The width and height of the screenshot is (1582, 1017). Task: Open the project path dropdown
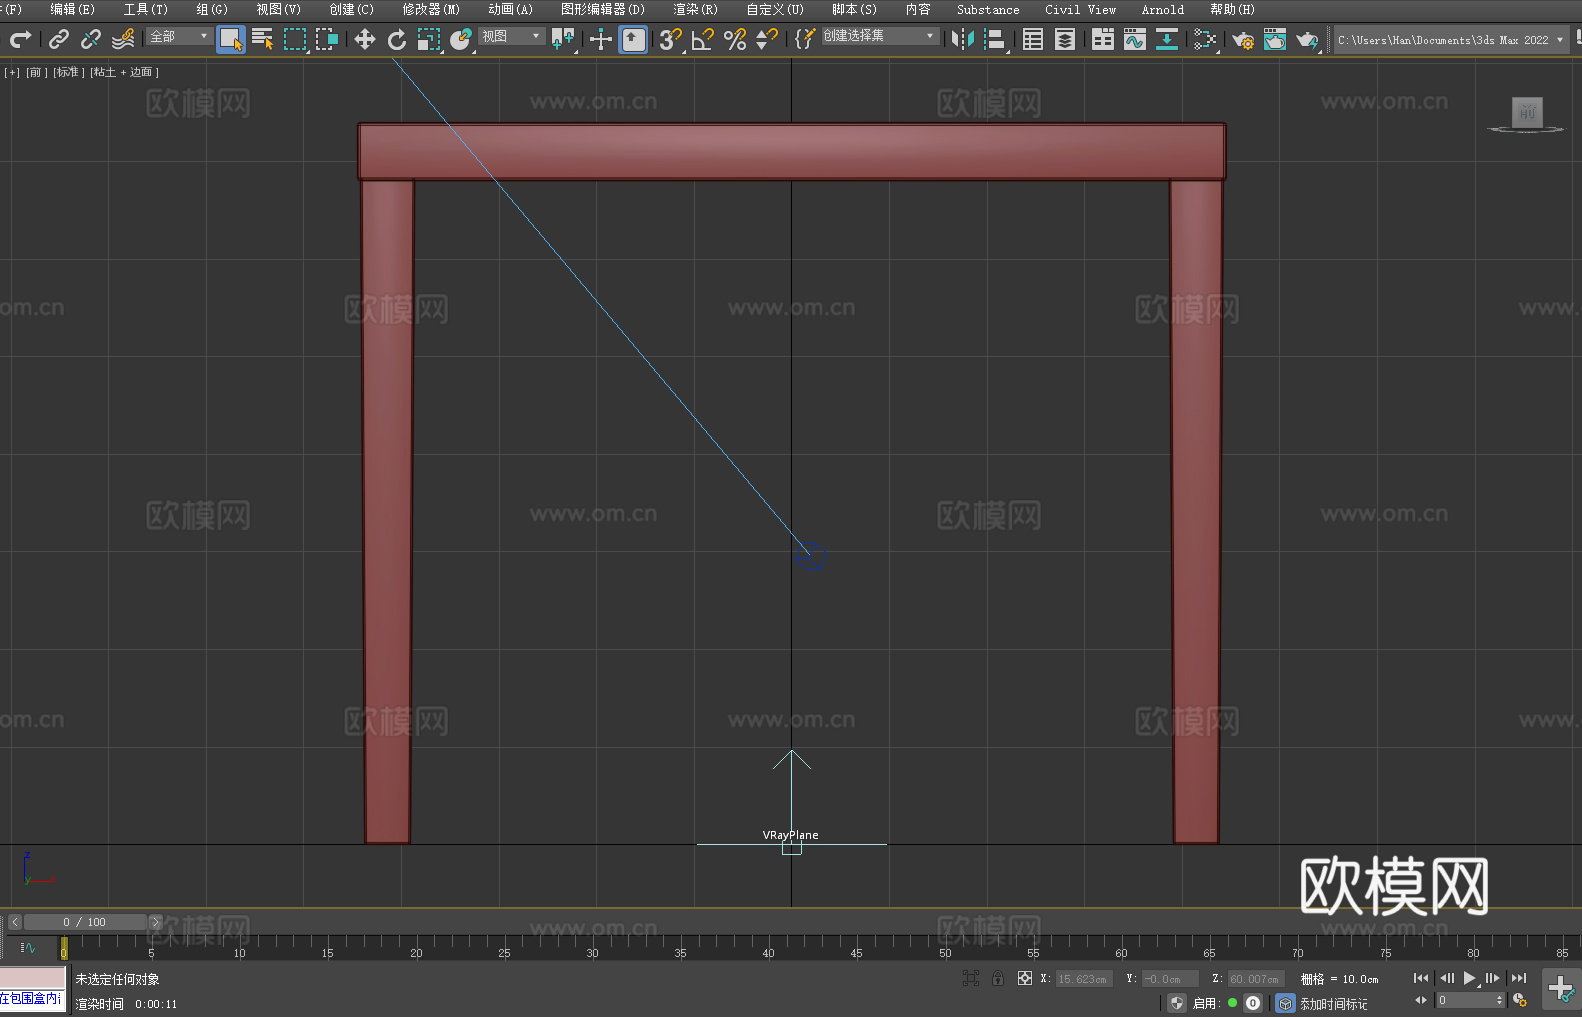tap(1451, 40)
